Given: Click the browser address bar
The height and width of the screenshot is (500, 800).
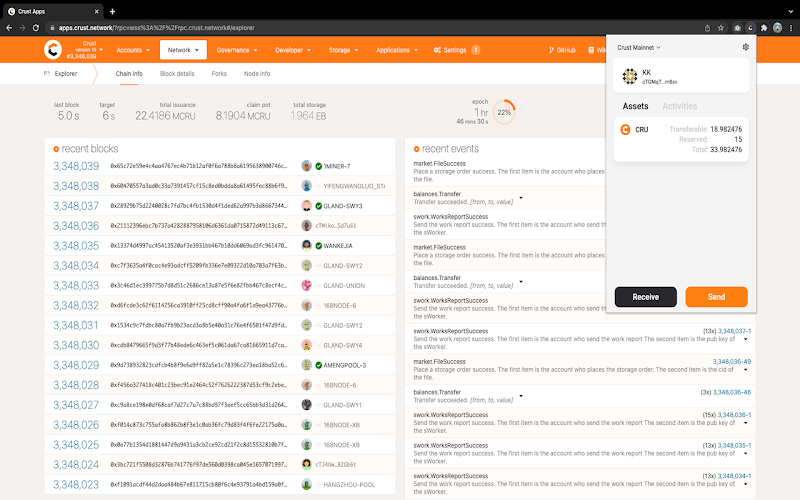Looking at the screenshot, I should point(375,28).
